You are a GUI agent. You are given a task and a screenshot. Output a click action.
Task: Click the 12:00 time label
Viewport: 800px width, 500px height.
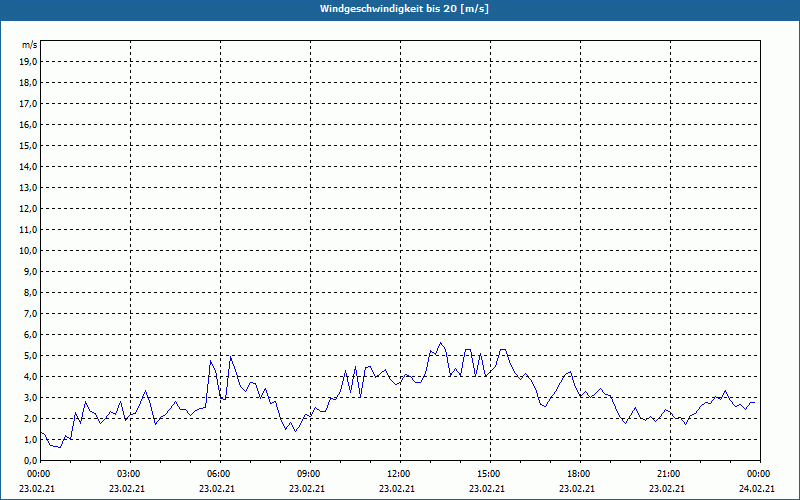click(x=398, y=474)
